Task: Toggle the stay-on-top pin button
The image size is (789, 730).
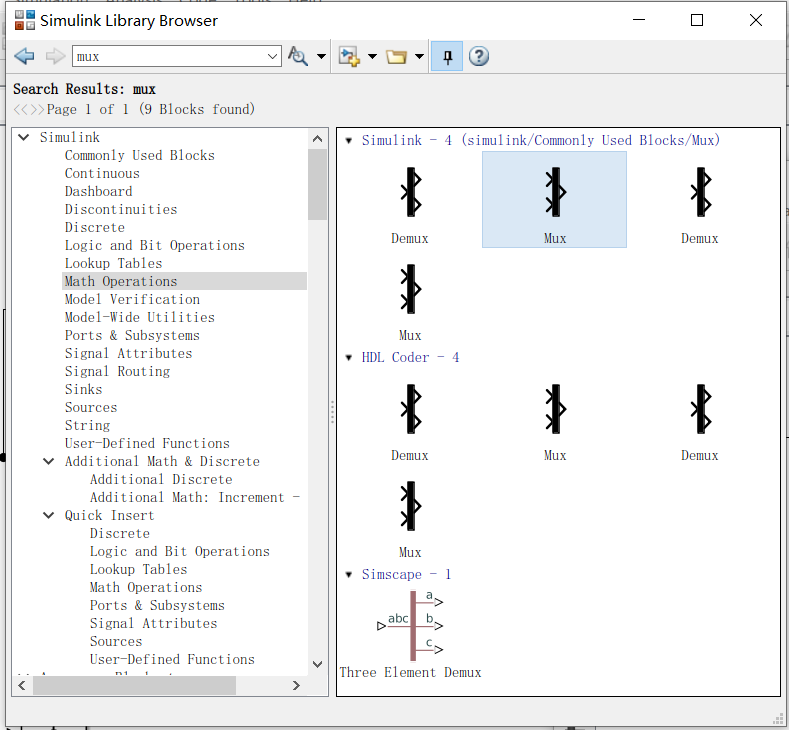Action: point(447,56)
